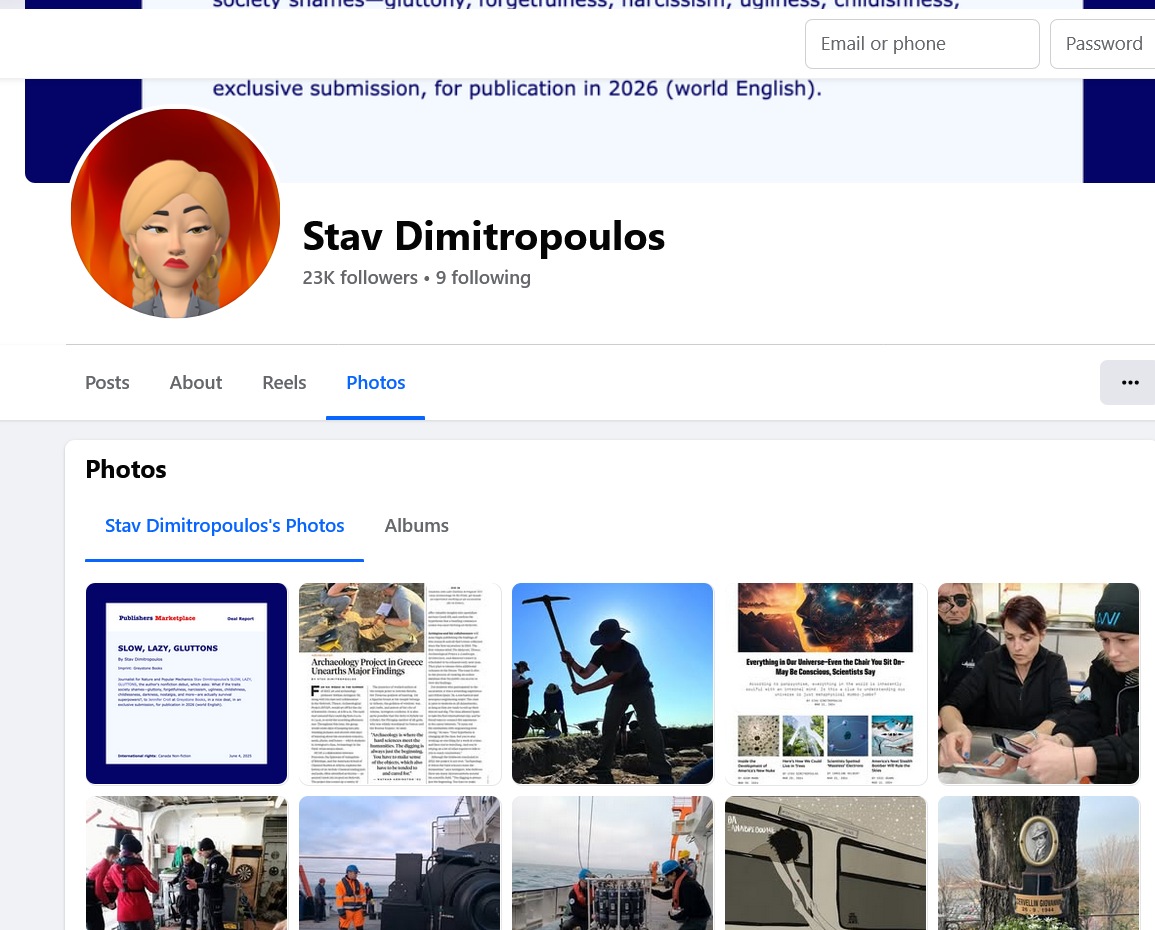Switch to the Posts tab
This screenshot has width=1155, height=930.
tap(108, 382)
